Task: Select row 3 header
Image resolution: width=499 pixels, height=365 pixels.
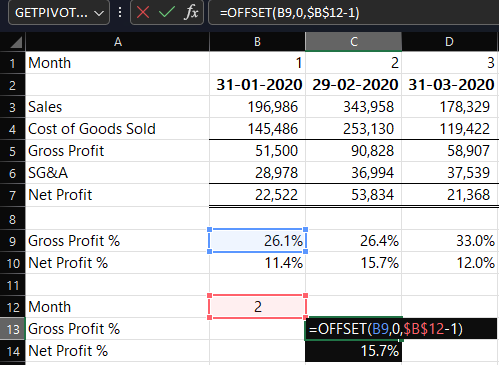Action: (12, 107)
